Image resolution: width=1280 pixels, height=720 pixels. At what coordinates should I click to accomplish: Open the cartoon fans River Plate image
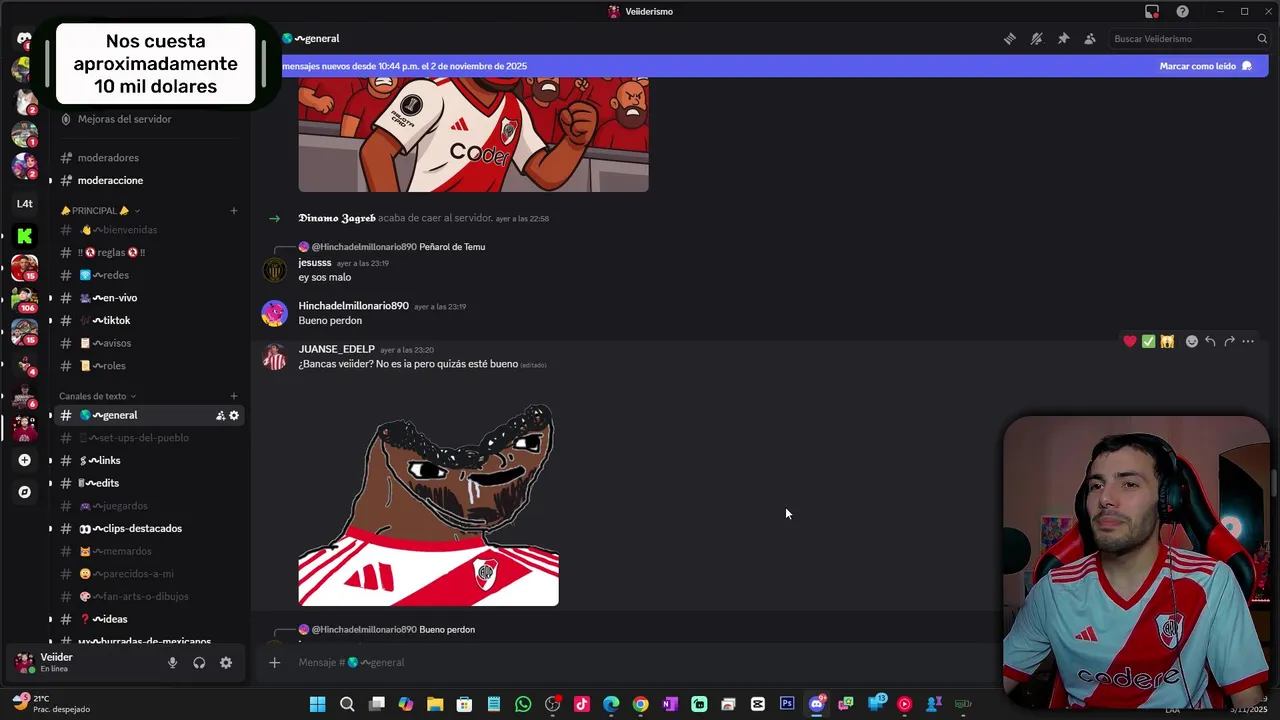coord(473,134)
